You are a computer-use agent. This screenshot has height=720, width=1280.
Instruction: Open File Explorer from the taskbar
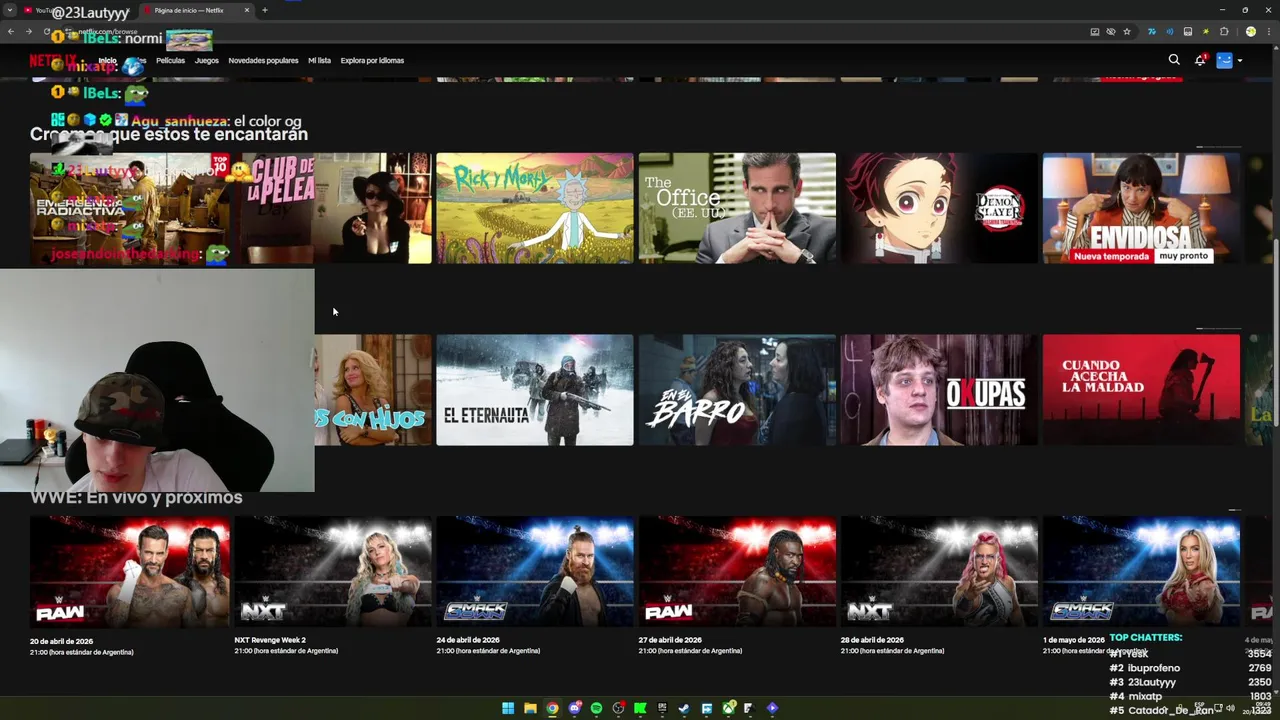(x=530, y=708)
